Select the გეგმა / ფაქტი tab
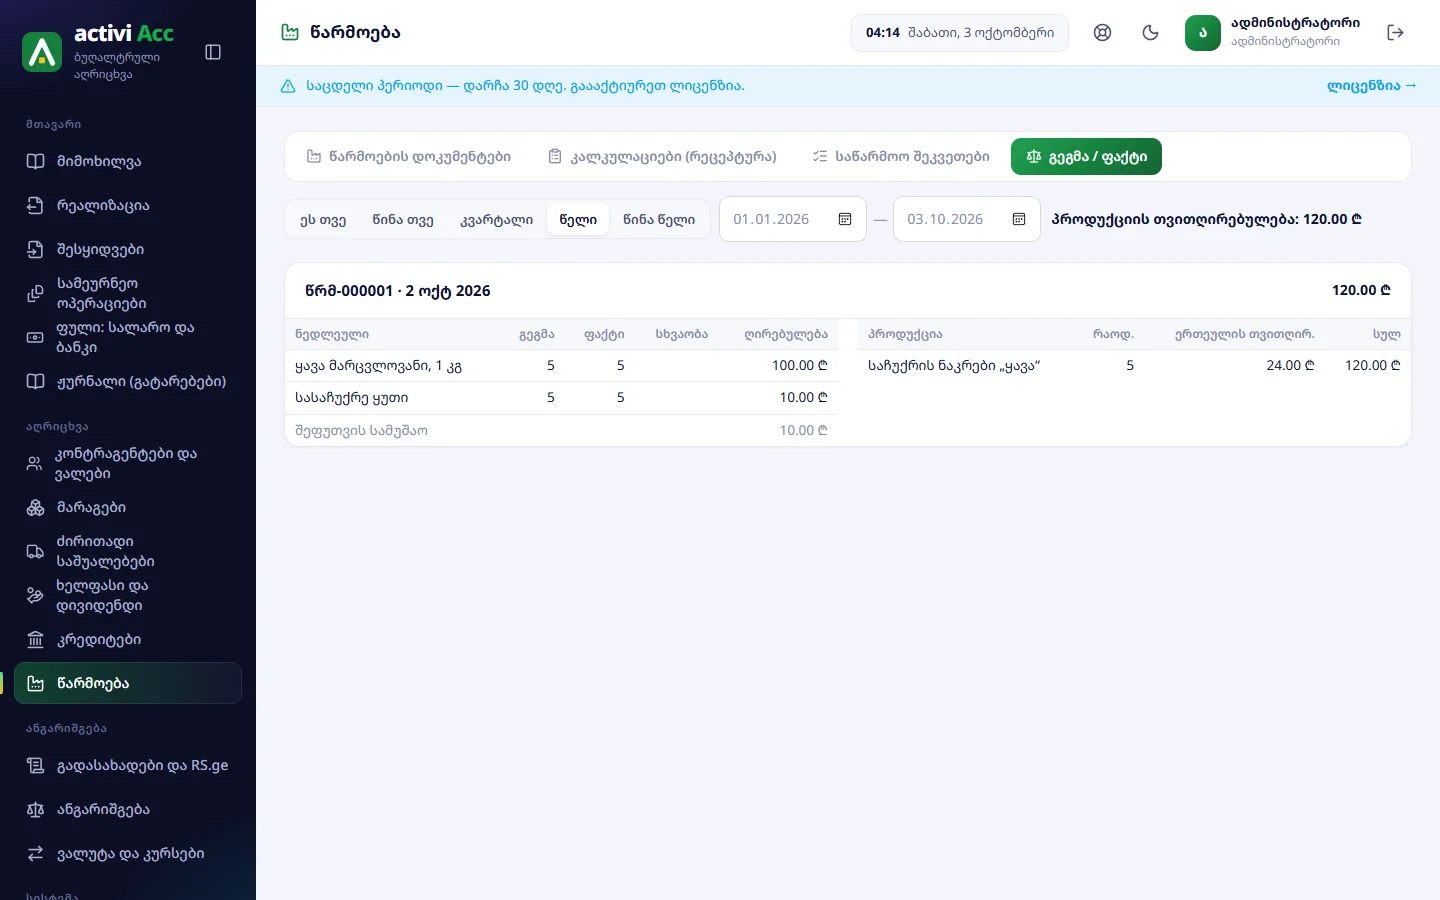The width and height of the screenshot is (1440, 900). pyautogui.click(x=1086, y=156)
